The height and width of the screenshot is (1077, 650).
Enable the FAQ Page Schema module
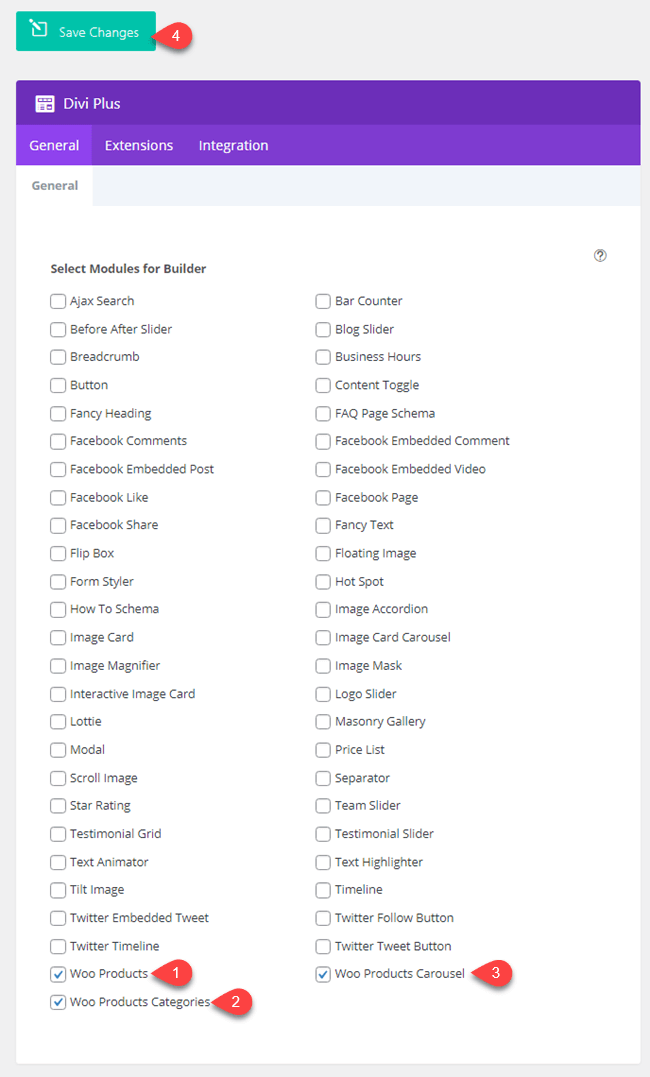point(323,413)
